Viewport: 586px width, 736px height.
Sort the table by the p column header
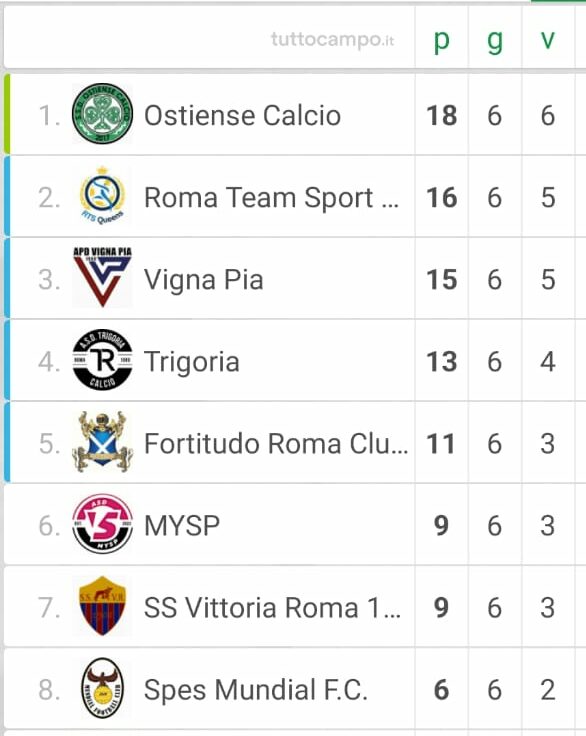tap(441, 41)
